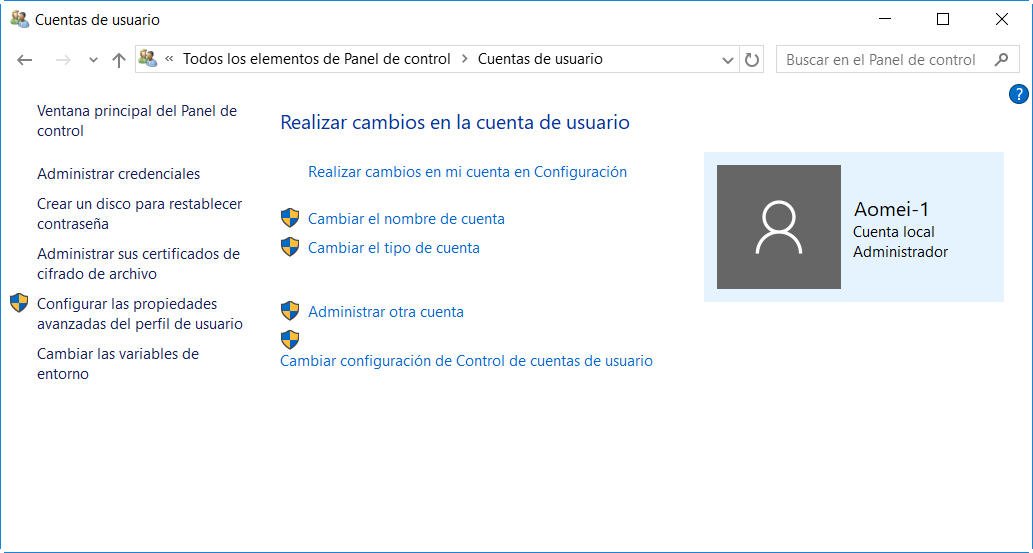This screenshot has height=553, width=1033.
Task: Click shield icon next to Administrar otra cuenta
Action: tap(290, 310)
